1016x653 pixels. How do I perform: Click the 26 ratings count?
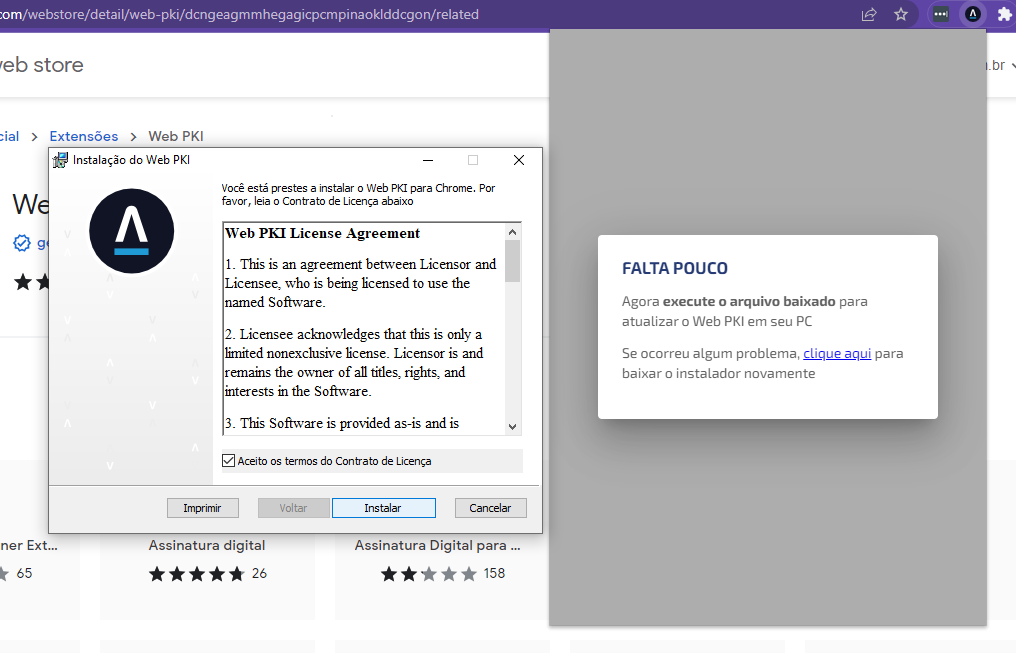coord(259,573)
